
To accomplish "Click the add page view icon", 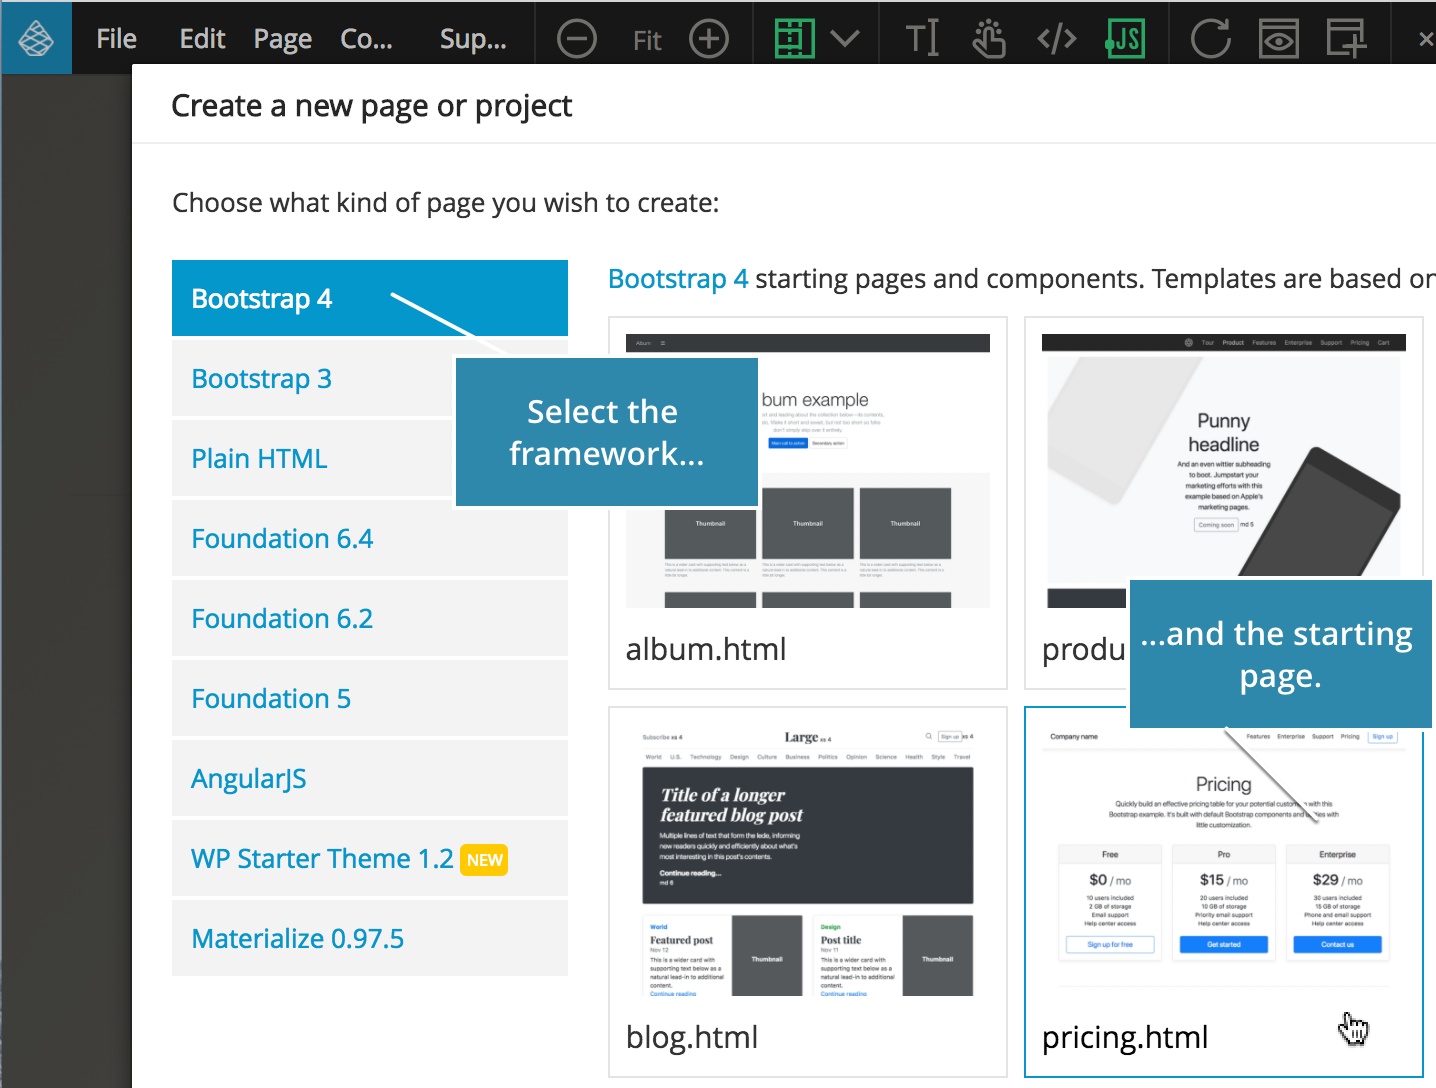I will (x=1346, y=39).
